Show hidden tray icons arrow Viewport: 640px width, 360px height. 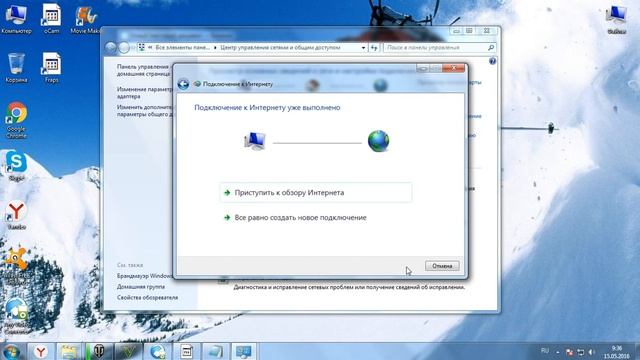point(558,352)
